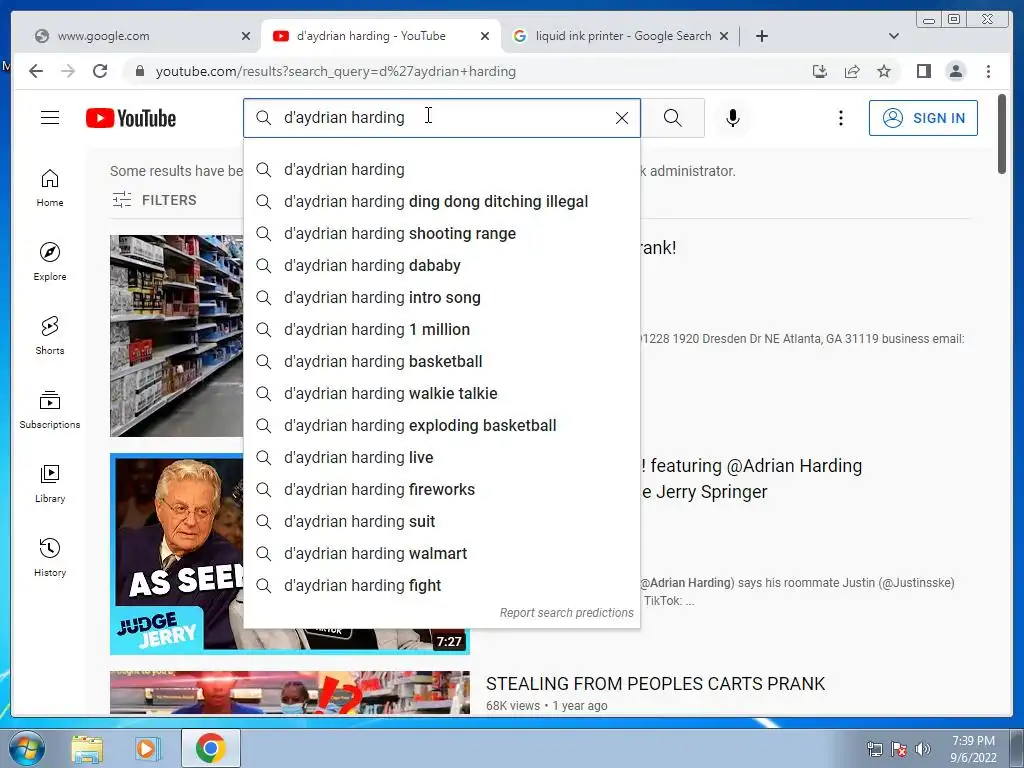Viewport: 1024px width, 768px height.
Task: Go back with the browser back arrow
Action: tap(36, 71)
